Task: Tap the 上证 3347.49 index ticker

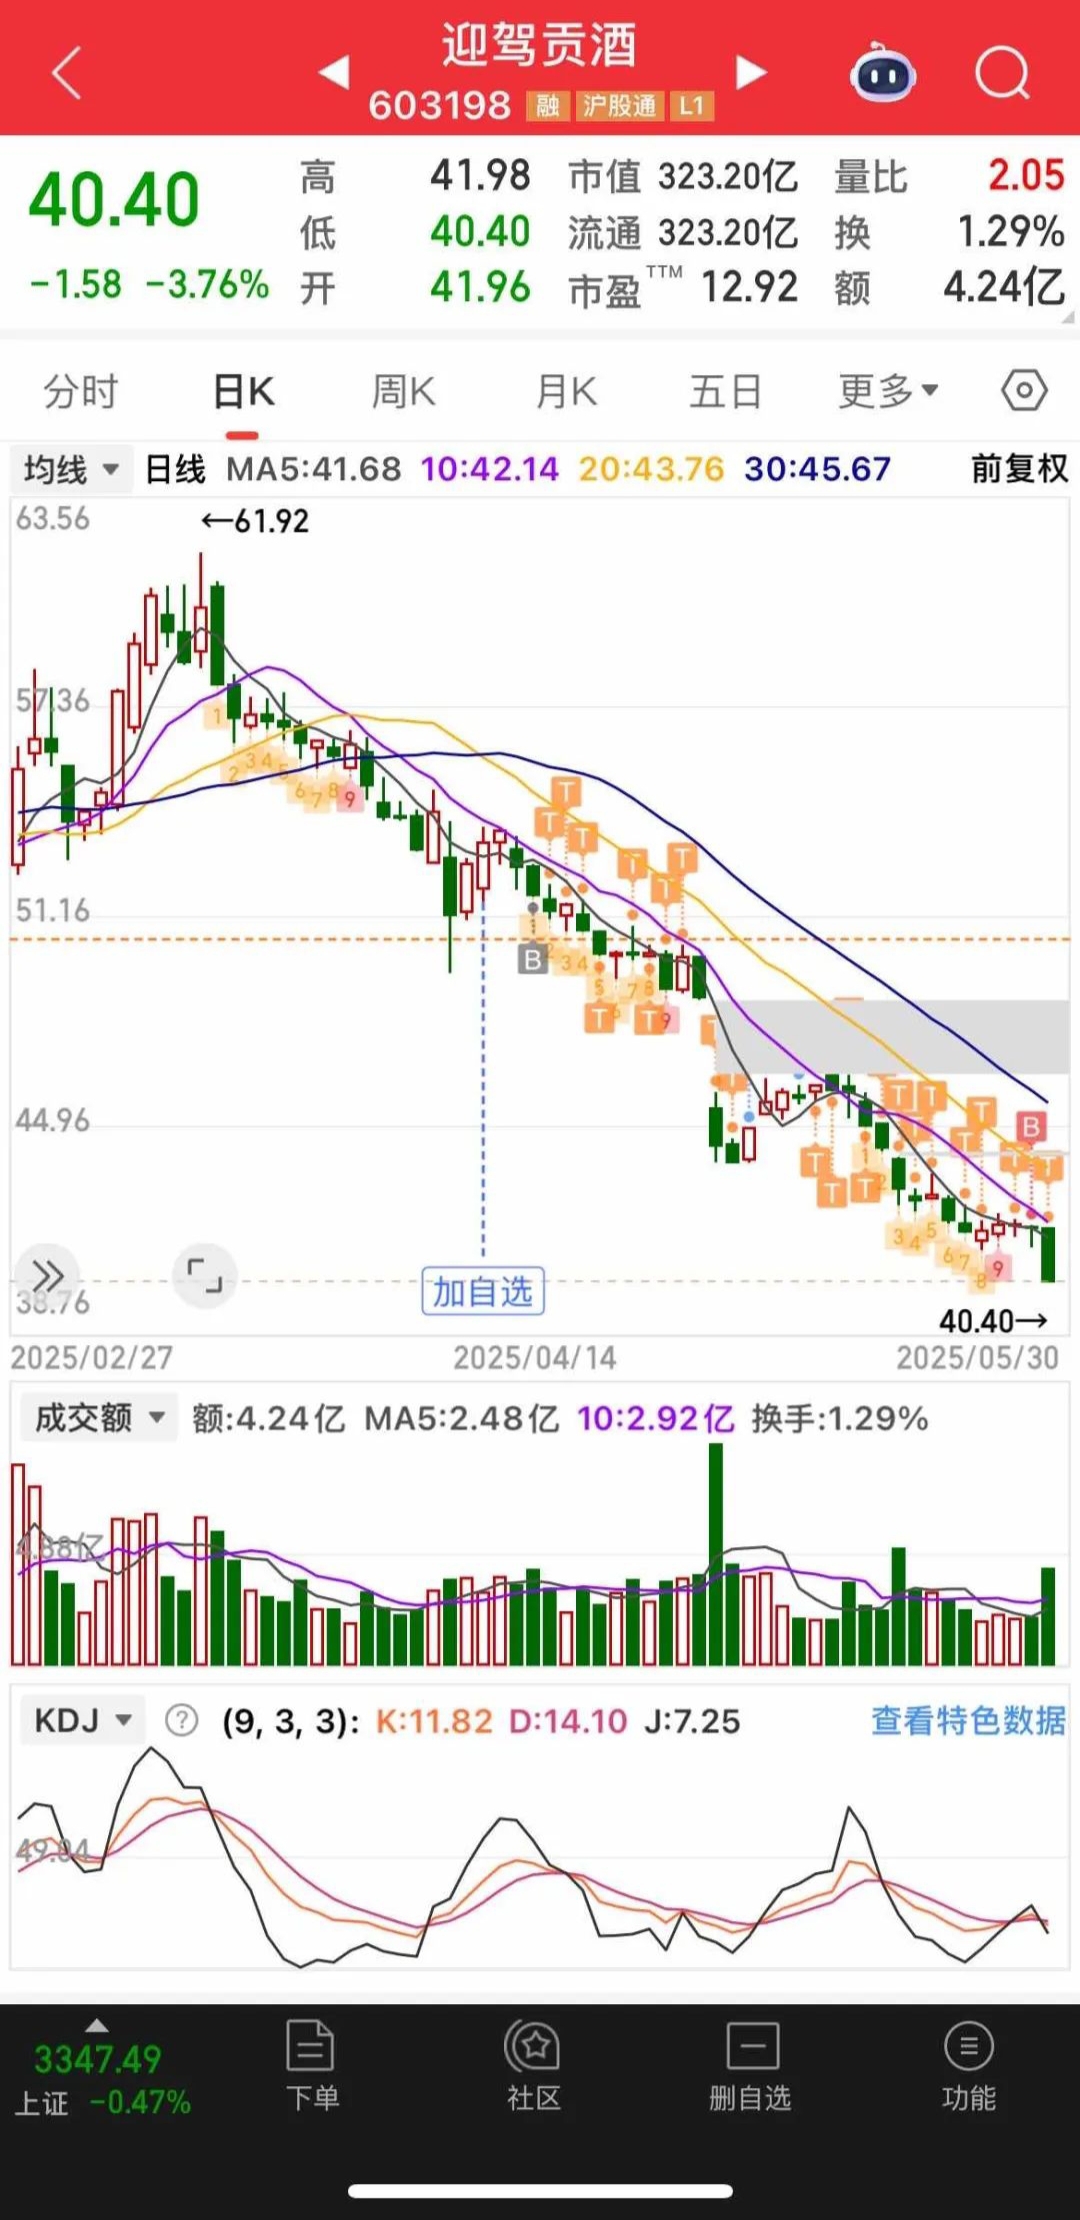Action: coord(102,2078)
